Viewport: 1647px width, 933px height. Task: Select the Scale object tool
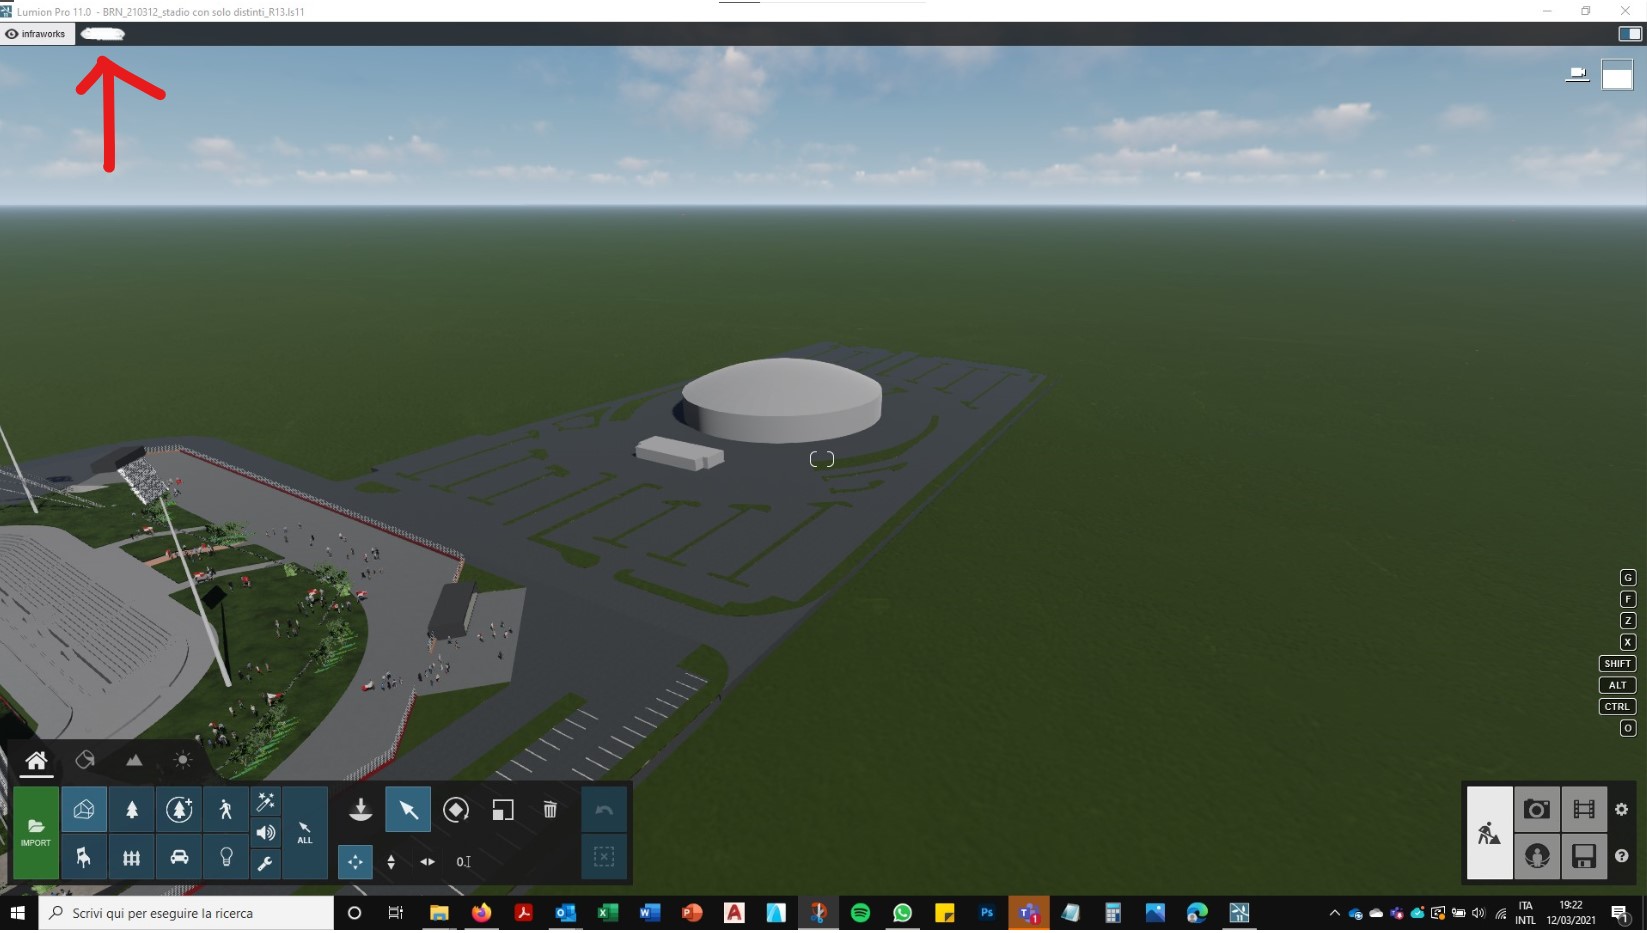pos(503,809)
